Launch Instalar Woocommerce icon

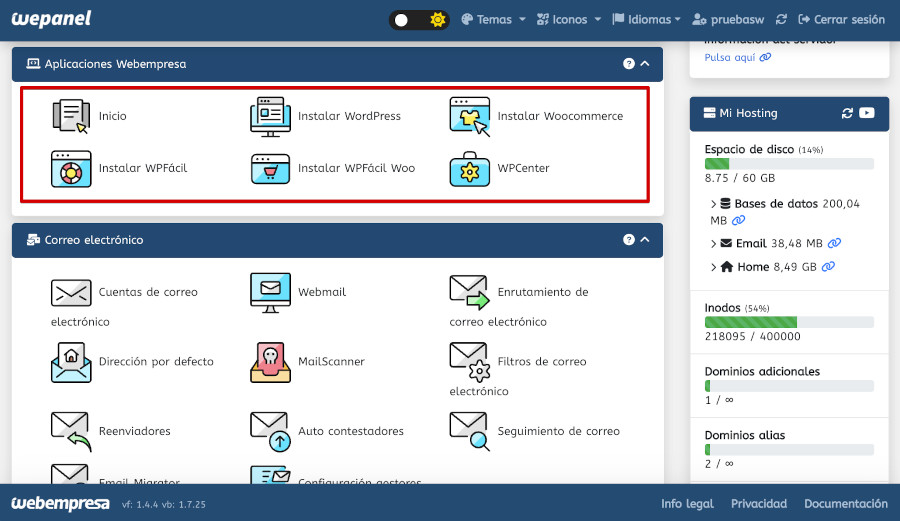(470, 116)
